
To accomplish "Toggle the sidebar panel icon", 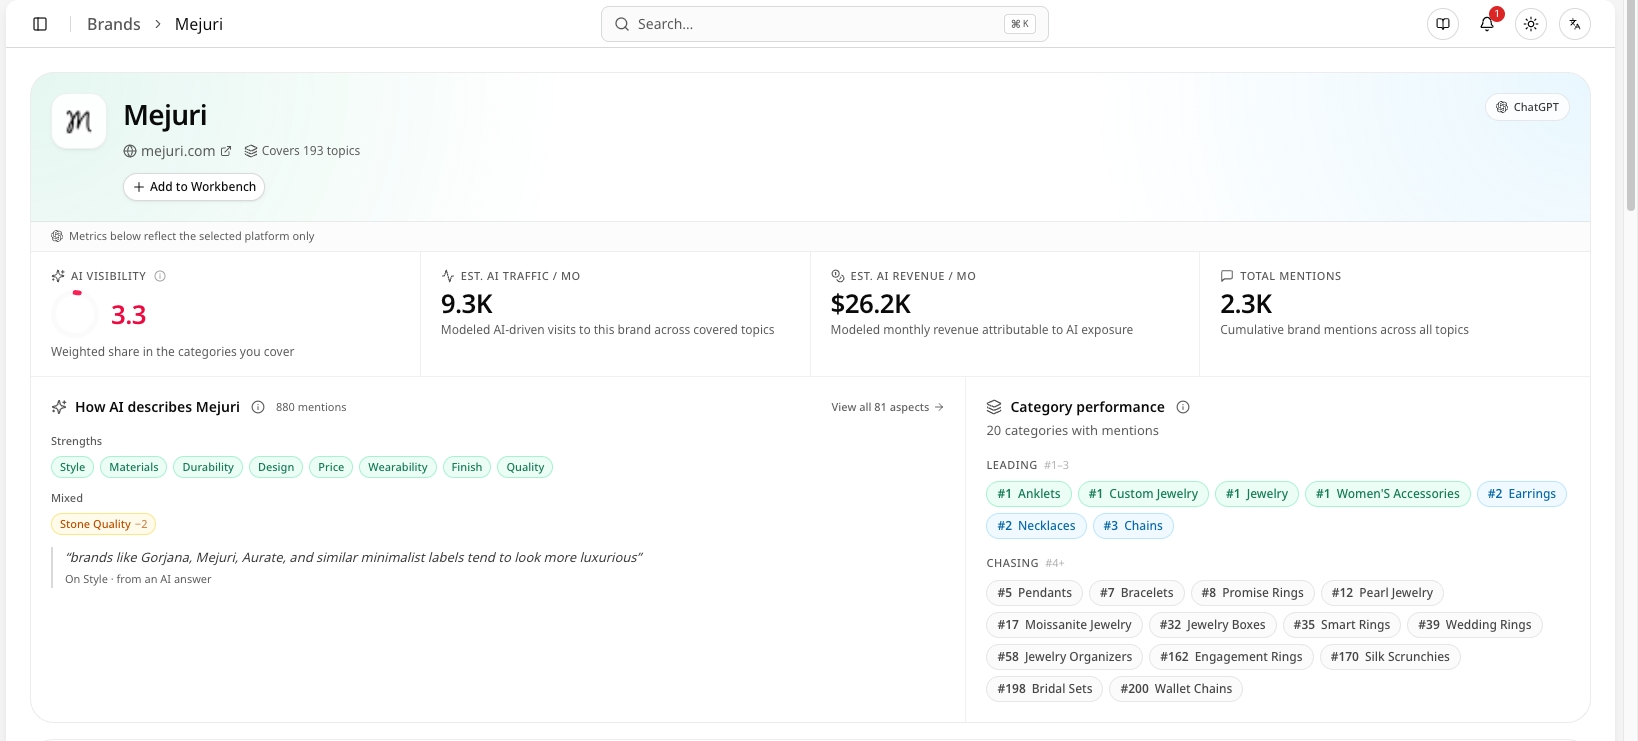I will [40, 24].
